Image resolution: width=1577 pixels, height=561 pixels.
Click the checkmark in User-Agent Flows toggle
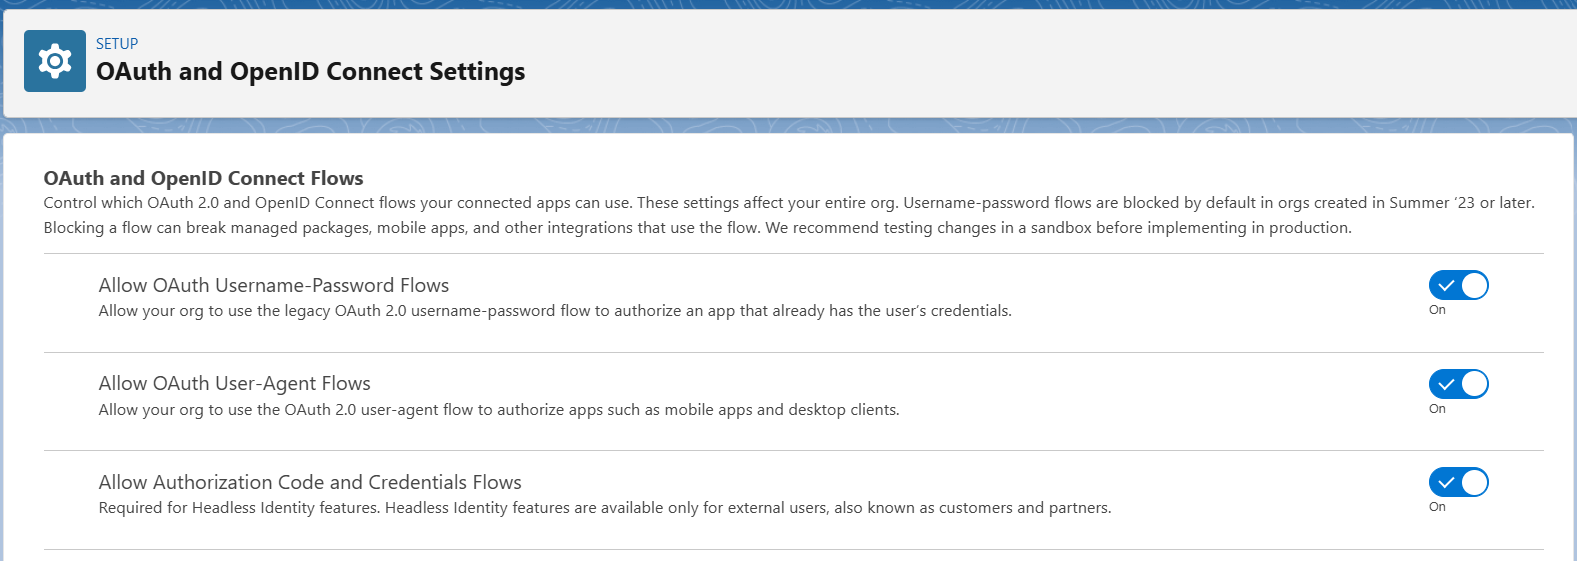[1445, 384]
